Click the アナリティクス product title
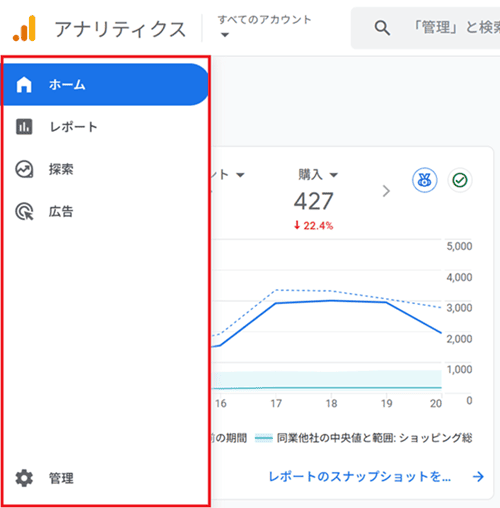 120,29
